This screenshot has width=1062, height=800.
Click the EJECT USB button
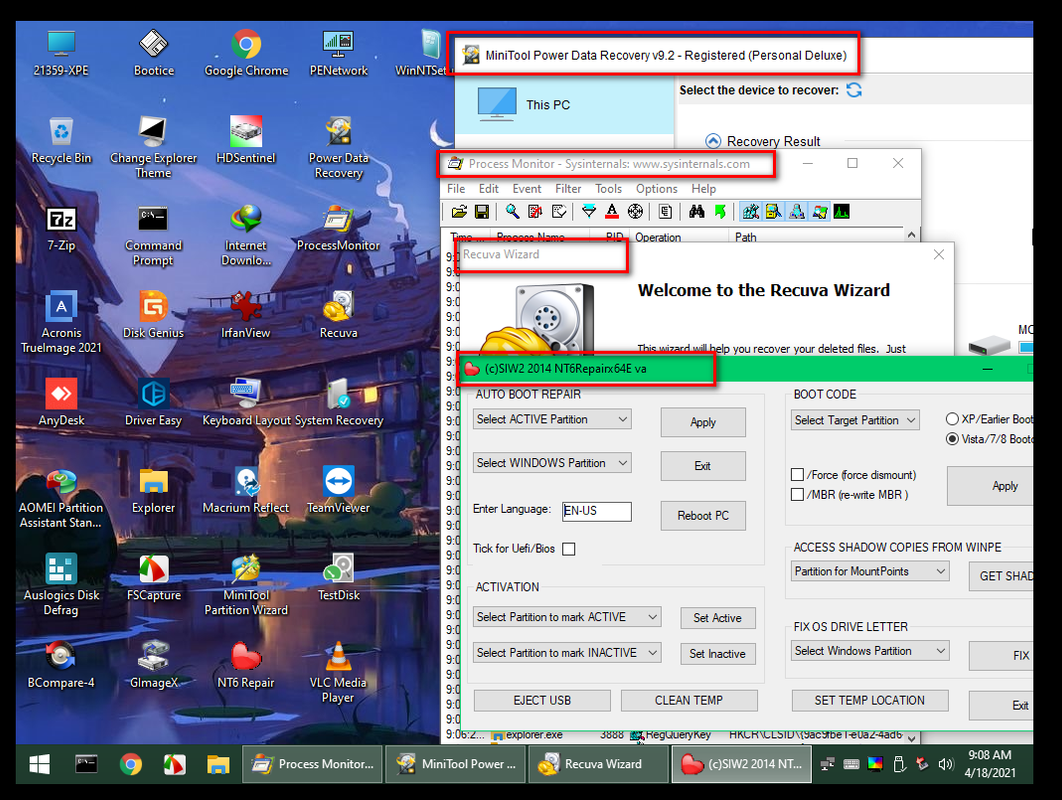(542, 700)
